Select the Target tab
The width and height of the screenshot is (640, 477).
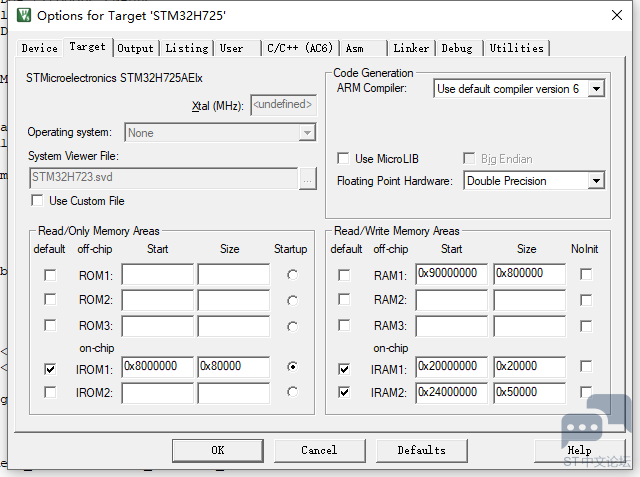[x=87, y=47]
